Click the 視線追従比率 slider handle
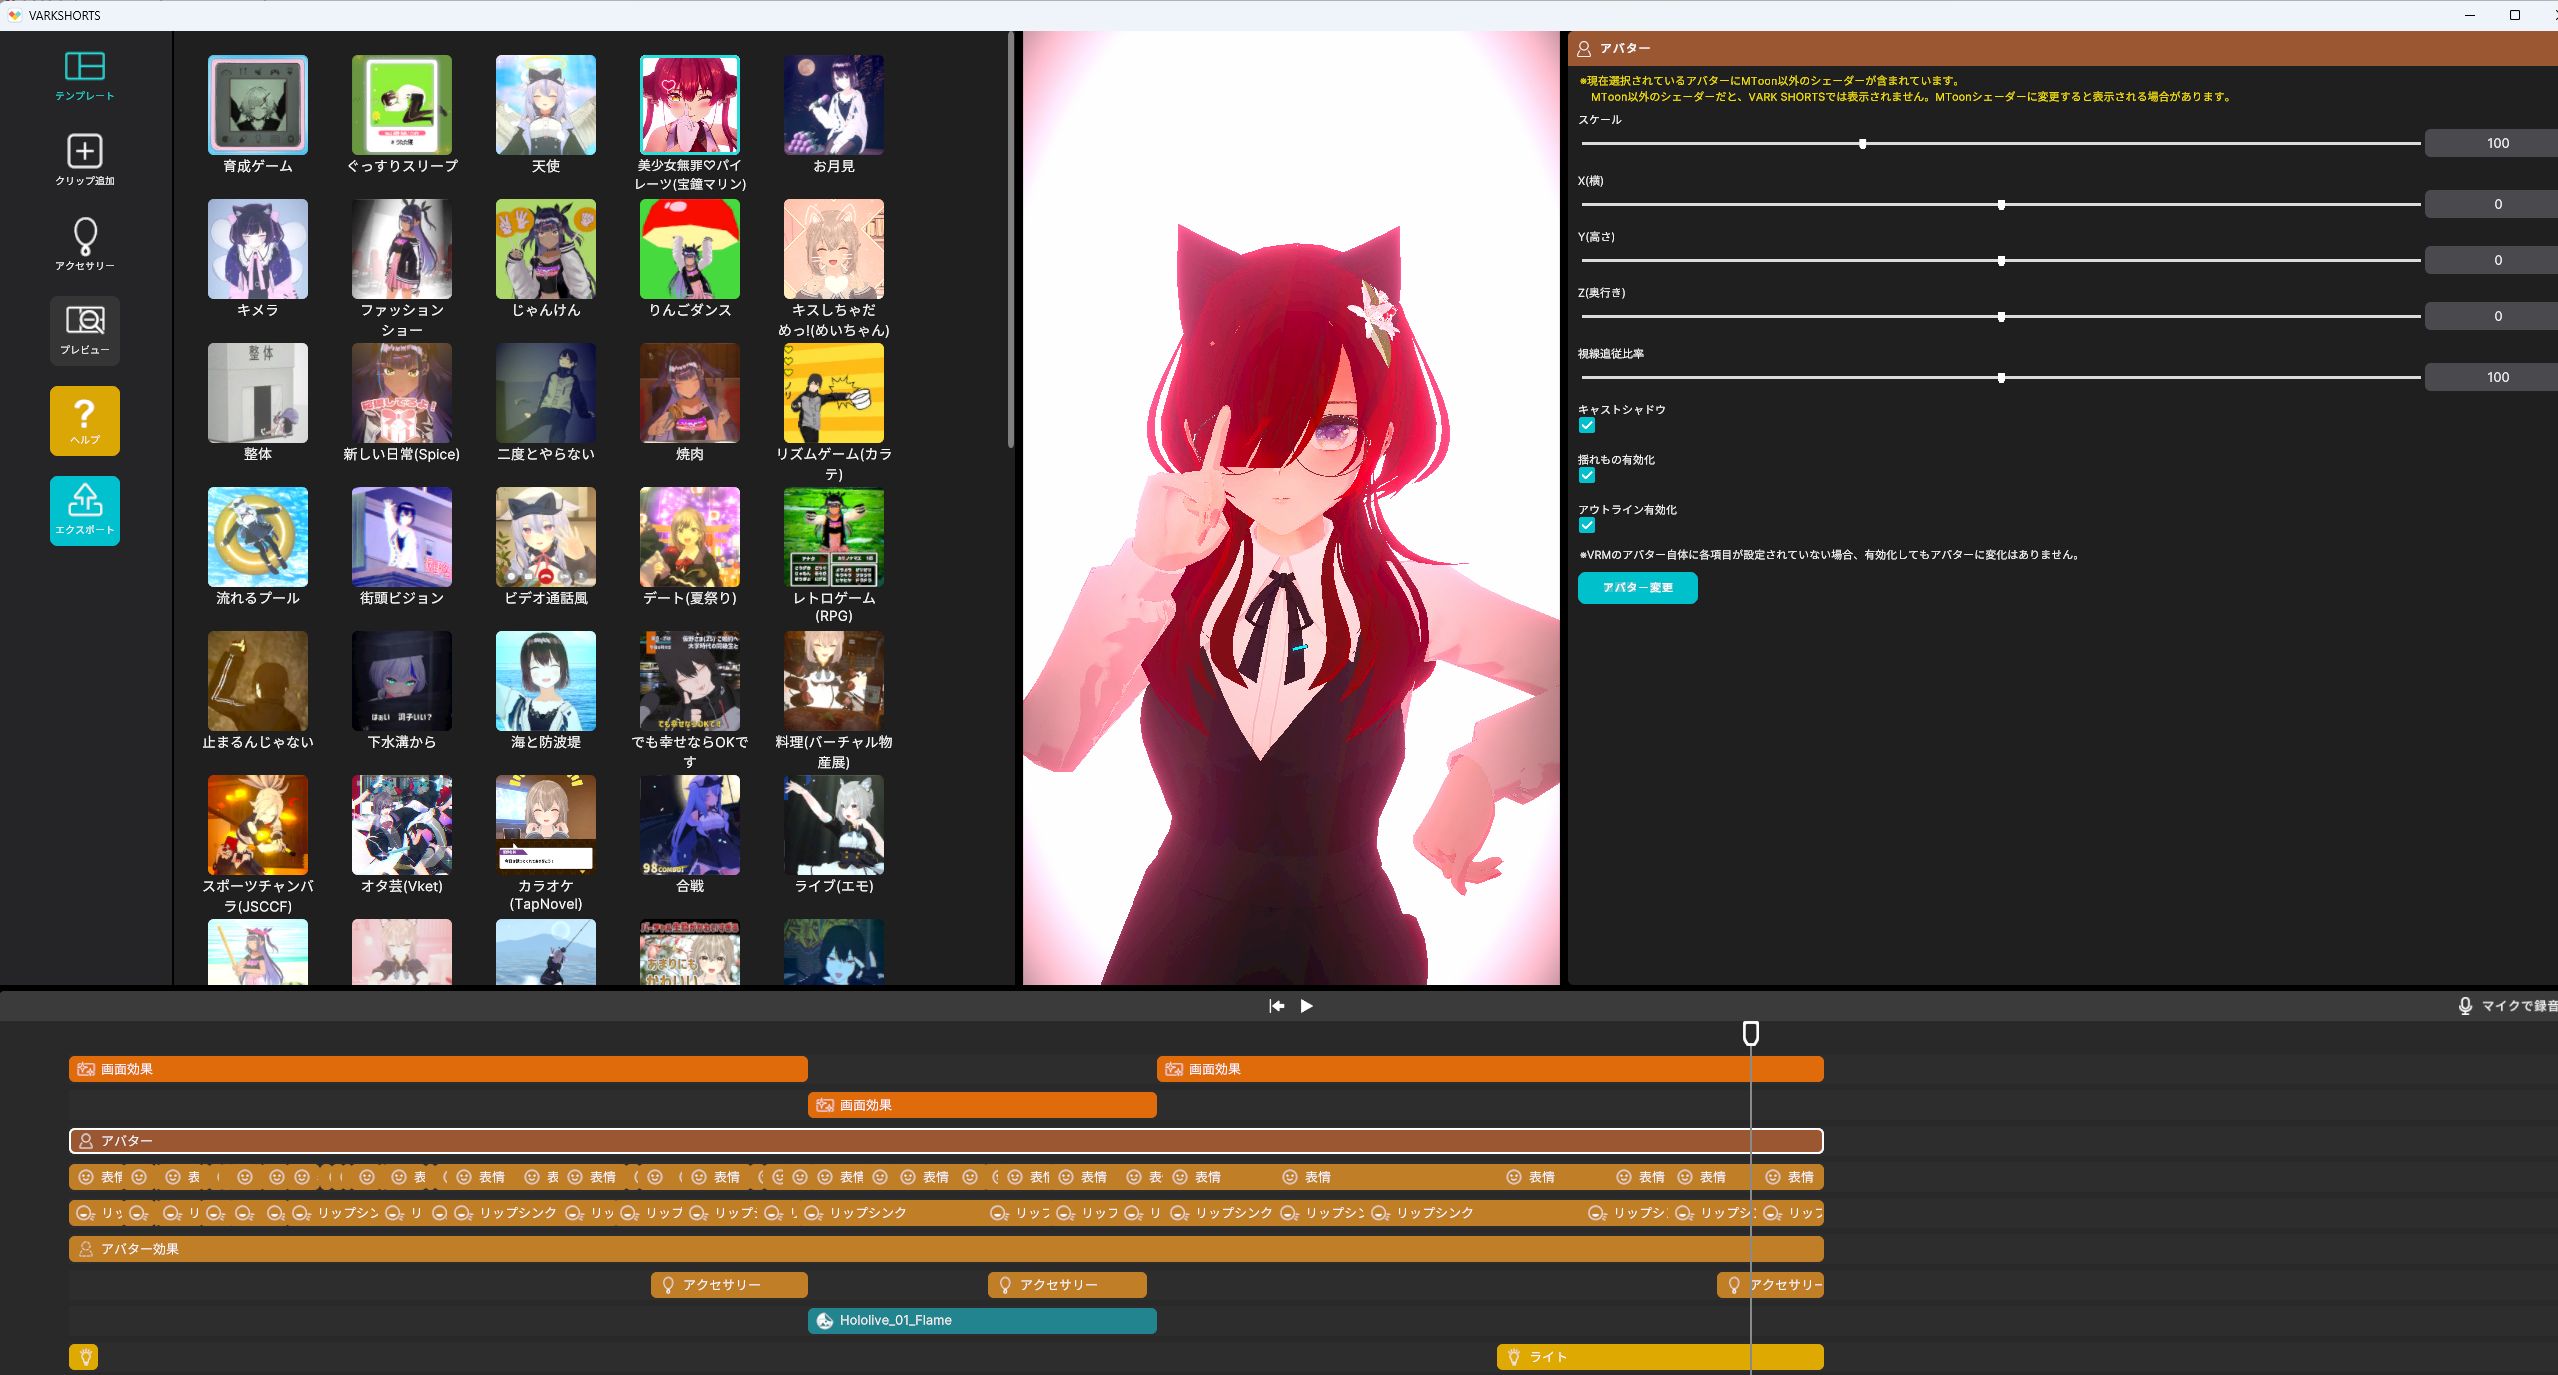This screenshot has height=1375, width=2558. coord(2000,378)
